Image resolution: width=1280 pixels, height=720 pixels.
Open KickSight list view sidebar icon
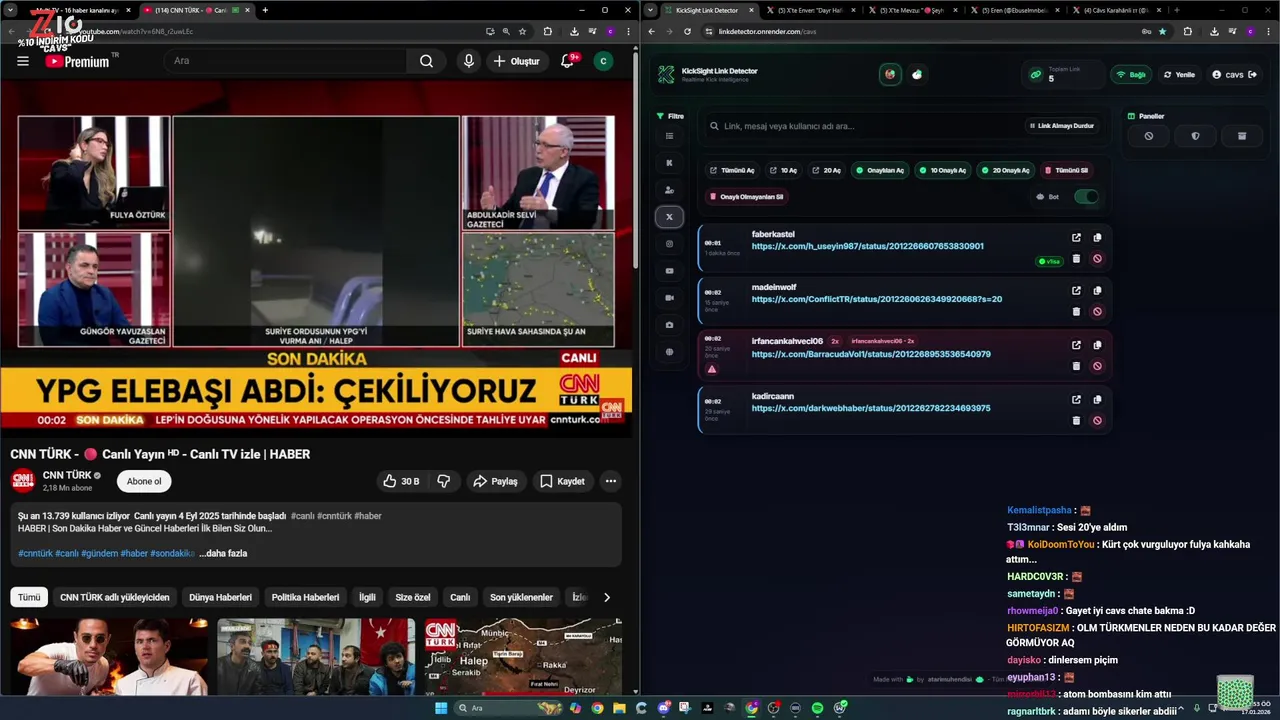669,136
